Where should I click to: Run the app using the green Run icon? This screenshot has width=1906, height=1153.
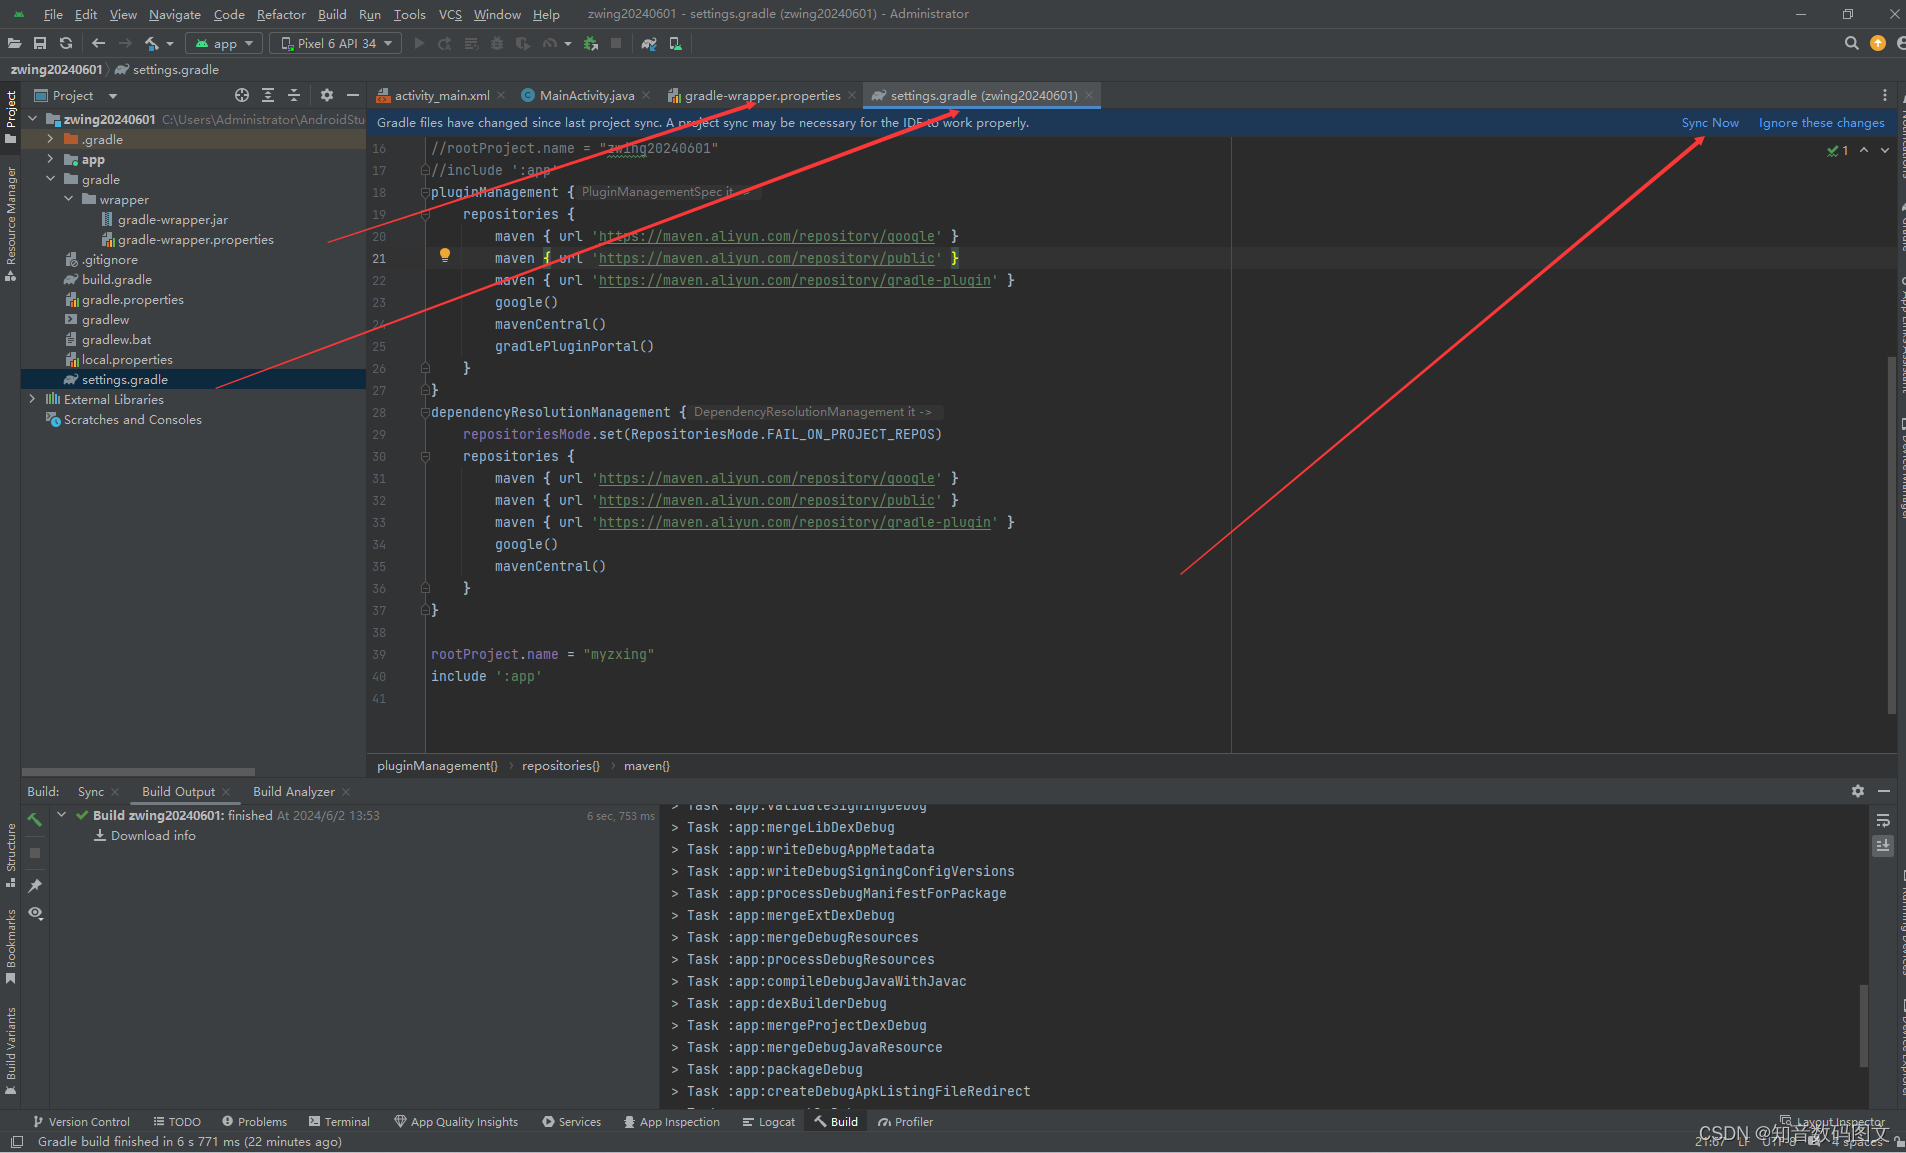pos(418,43)
